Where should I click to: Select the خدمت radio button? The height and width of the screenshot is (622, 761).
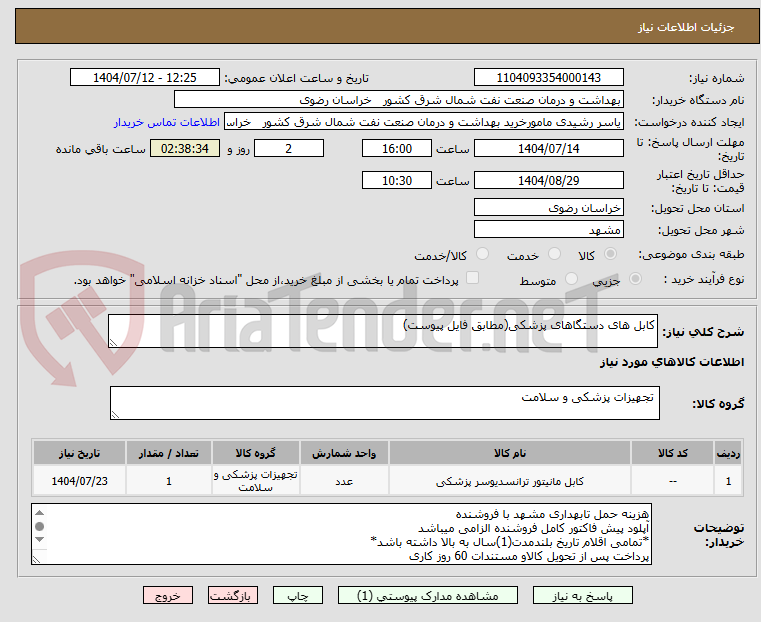point(554,254)
